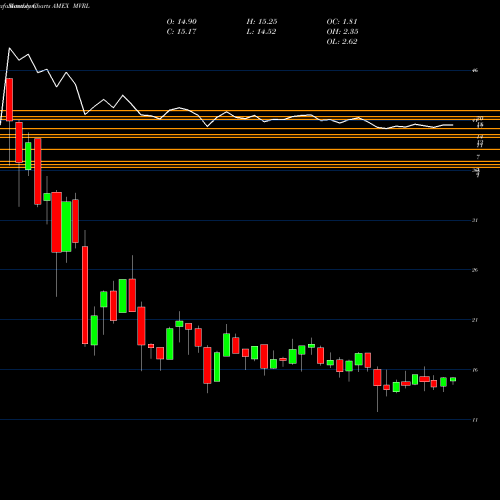Image resolution: width=500 pixels, height=500 pixels.
Task: Click the low price value L: 14.52
Action: (x=261, y=32)
